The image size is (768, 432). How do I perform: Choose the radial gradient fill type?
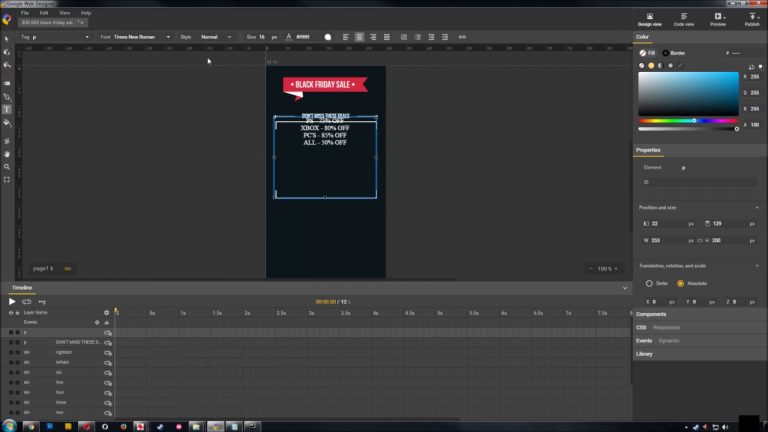(670, 65)
